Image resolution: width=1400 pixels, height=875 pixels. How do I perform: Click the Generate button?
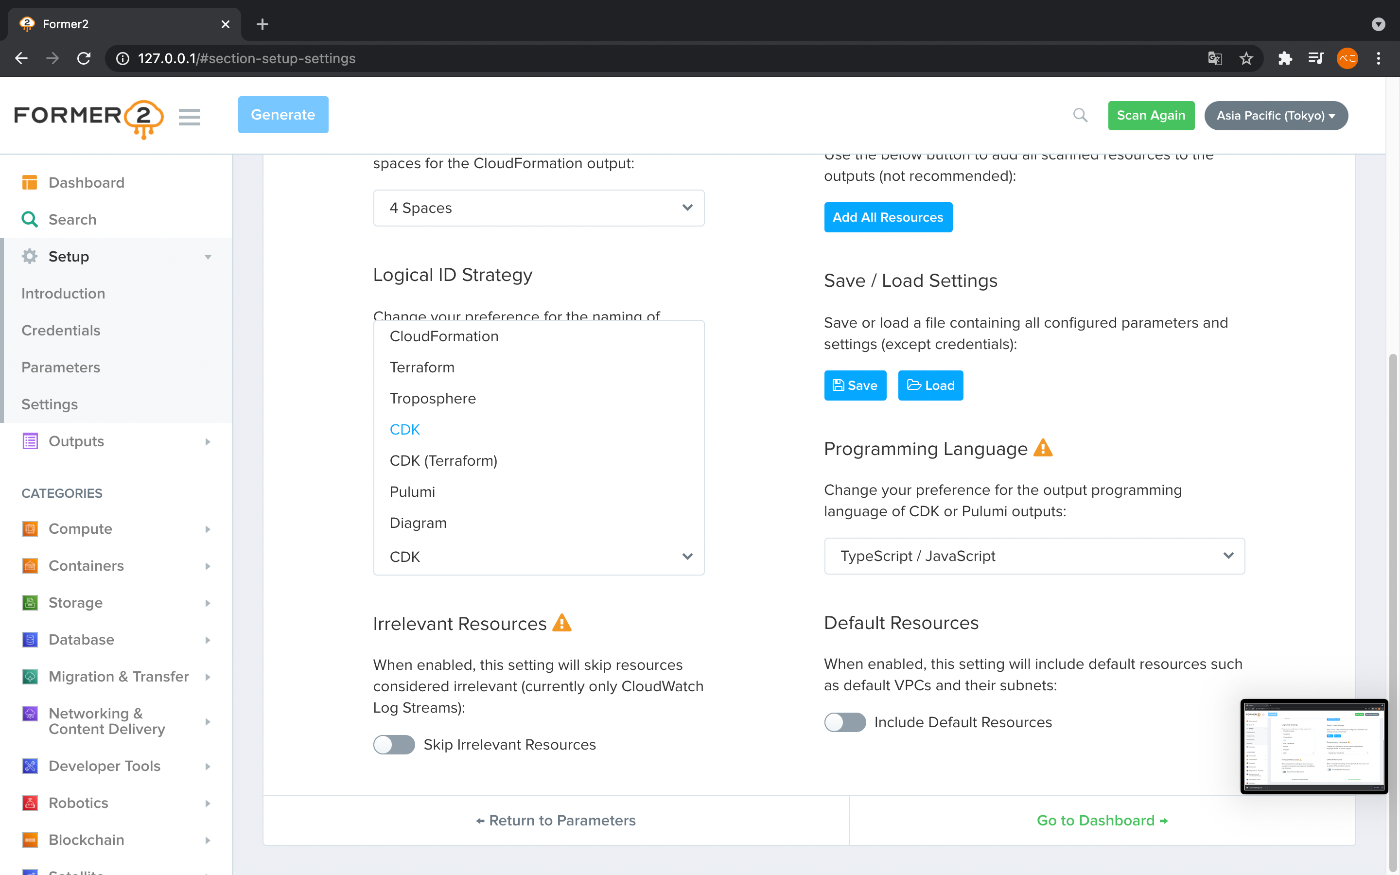click(283, 115)
